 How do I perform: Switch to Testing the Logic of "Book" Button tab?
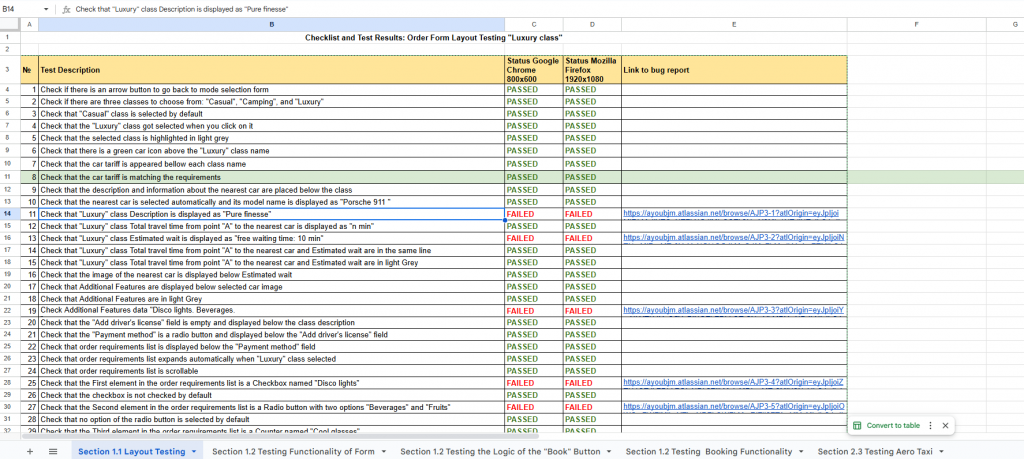(500, 452)
